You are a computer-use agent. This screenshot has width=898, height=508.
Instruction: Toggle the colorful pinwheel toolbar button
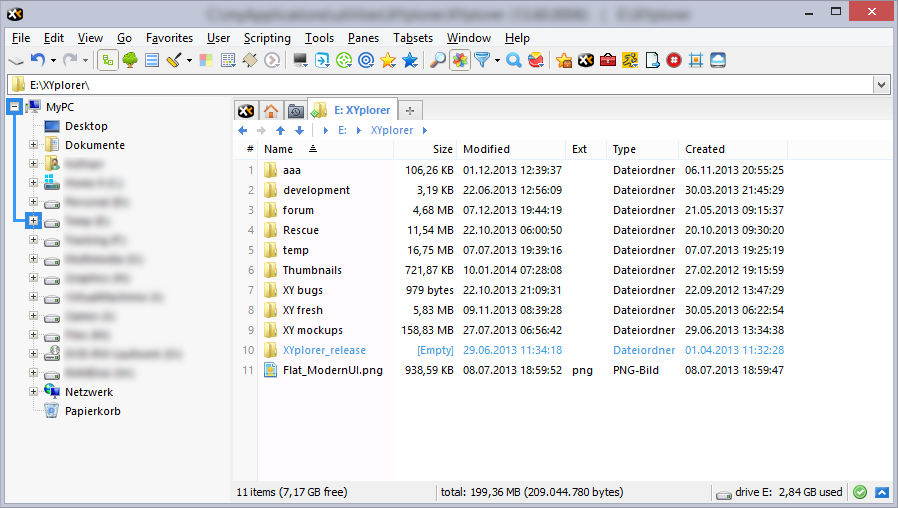click(459, 60)
